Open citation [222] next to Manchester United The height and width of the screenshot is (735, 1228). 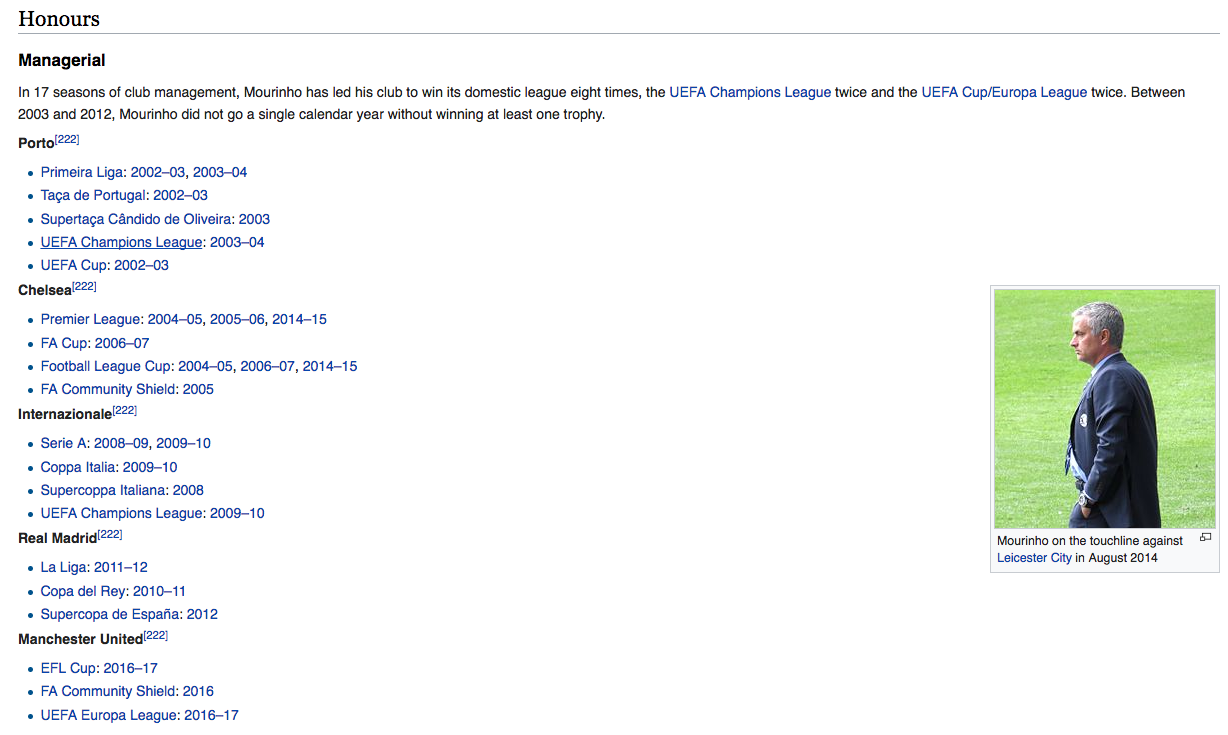155,635
